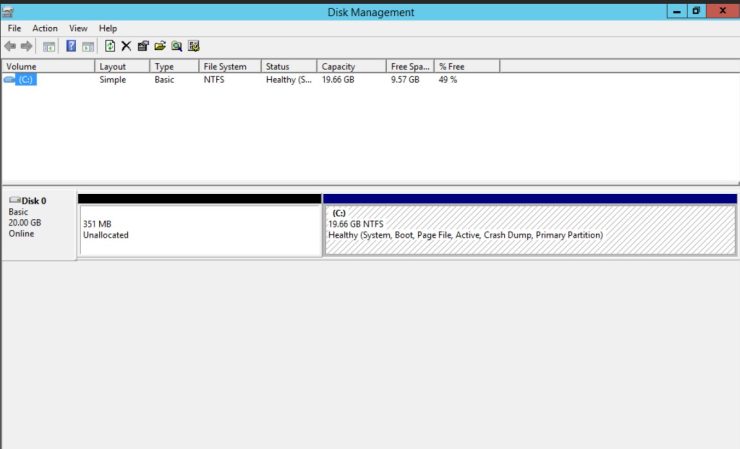Viewport: 740px width, 449px height.
Task: Click the yellow open-folder toolbar icon
Action: pos(160,46)
